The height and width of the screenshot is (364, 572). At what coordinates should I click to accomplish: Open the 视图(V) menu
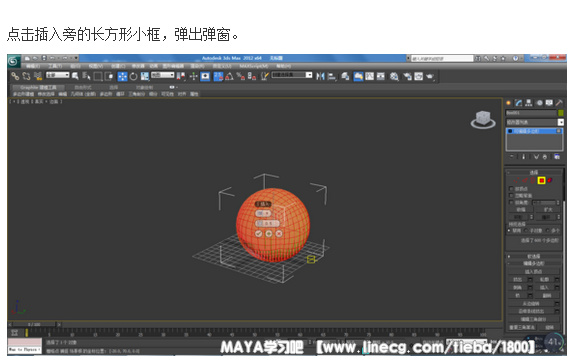[96, 66]
